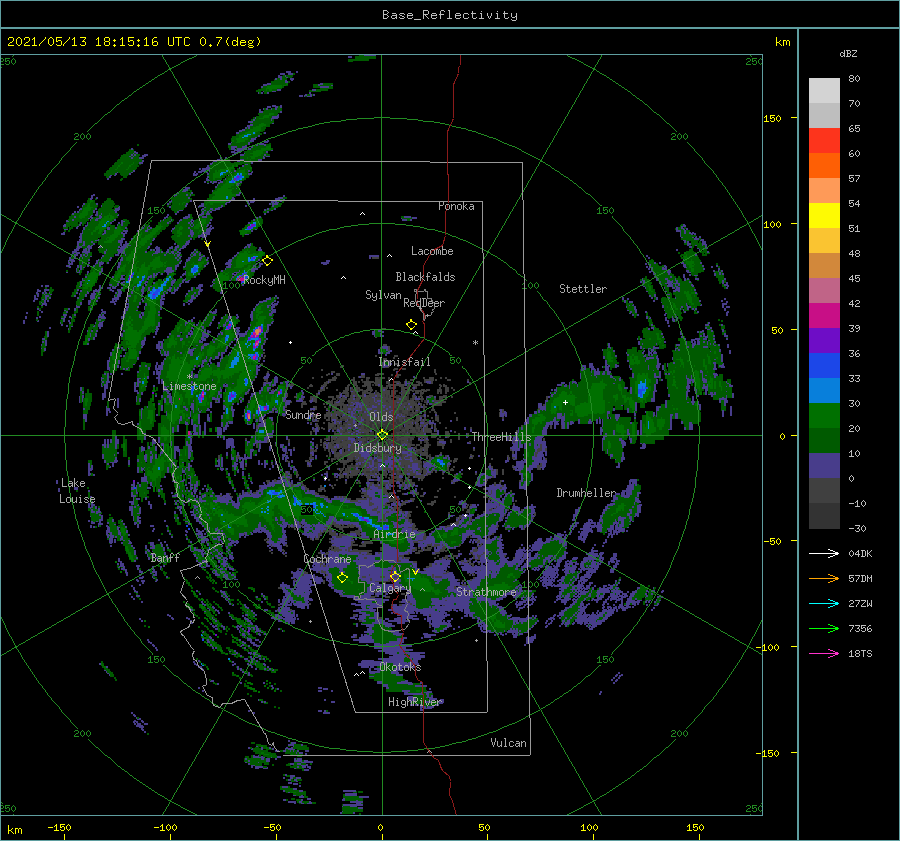Click the Blackfalds city label

click(x=425, y=277)
